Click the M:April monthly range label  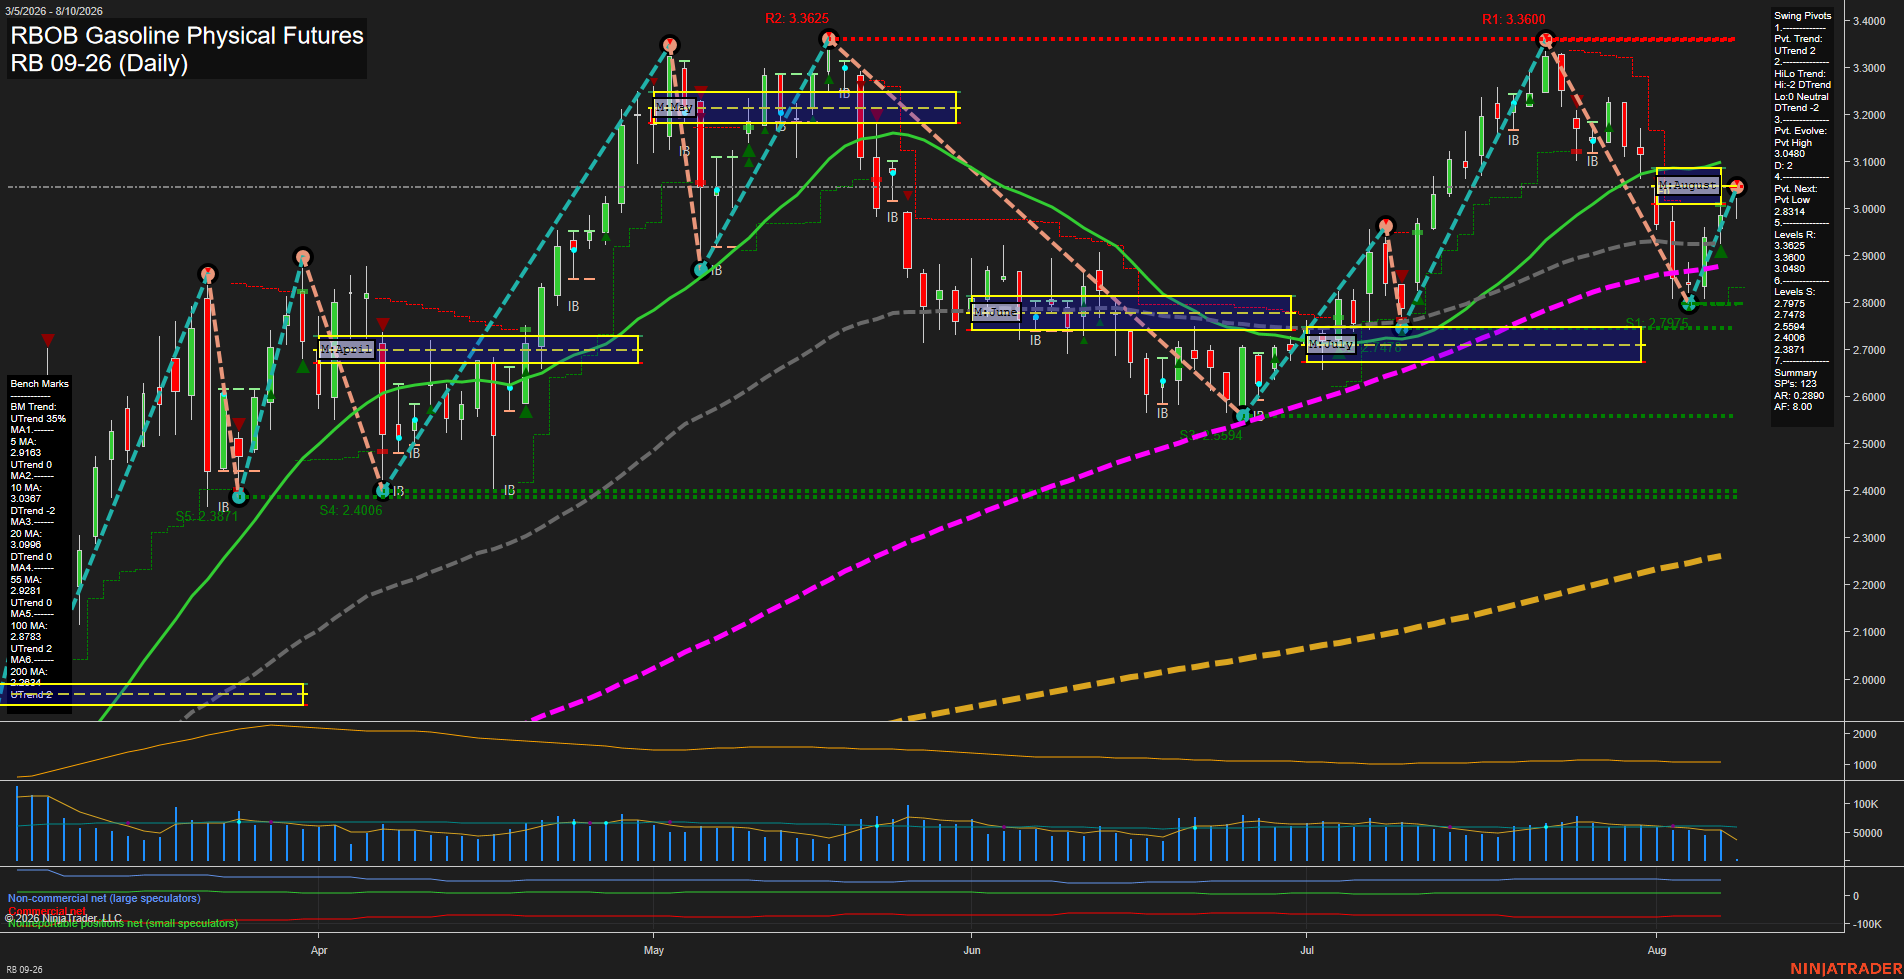click(346, 349)
